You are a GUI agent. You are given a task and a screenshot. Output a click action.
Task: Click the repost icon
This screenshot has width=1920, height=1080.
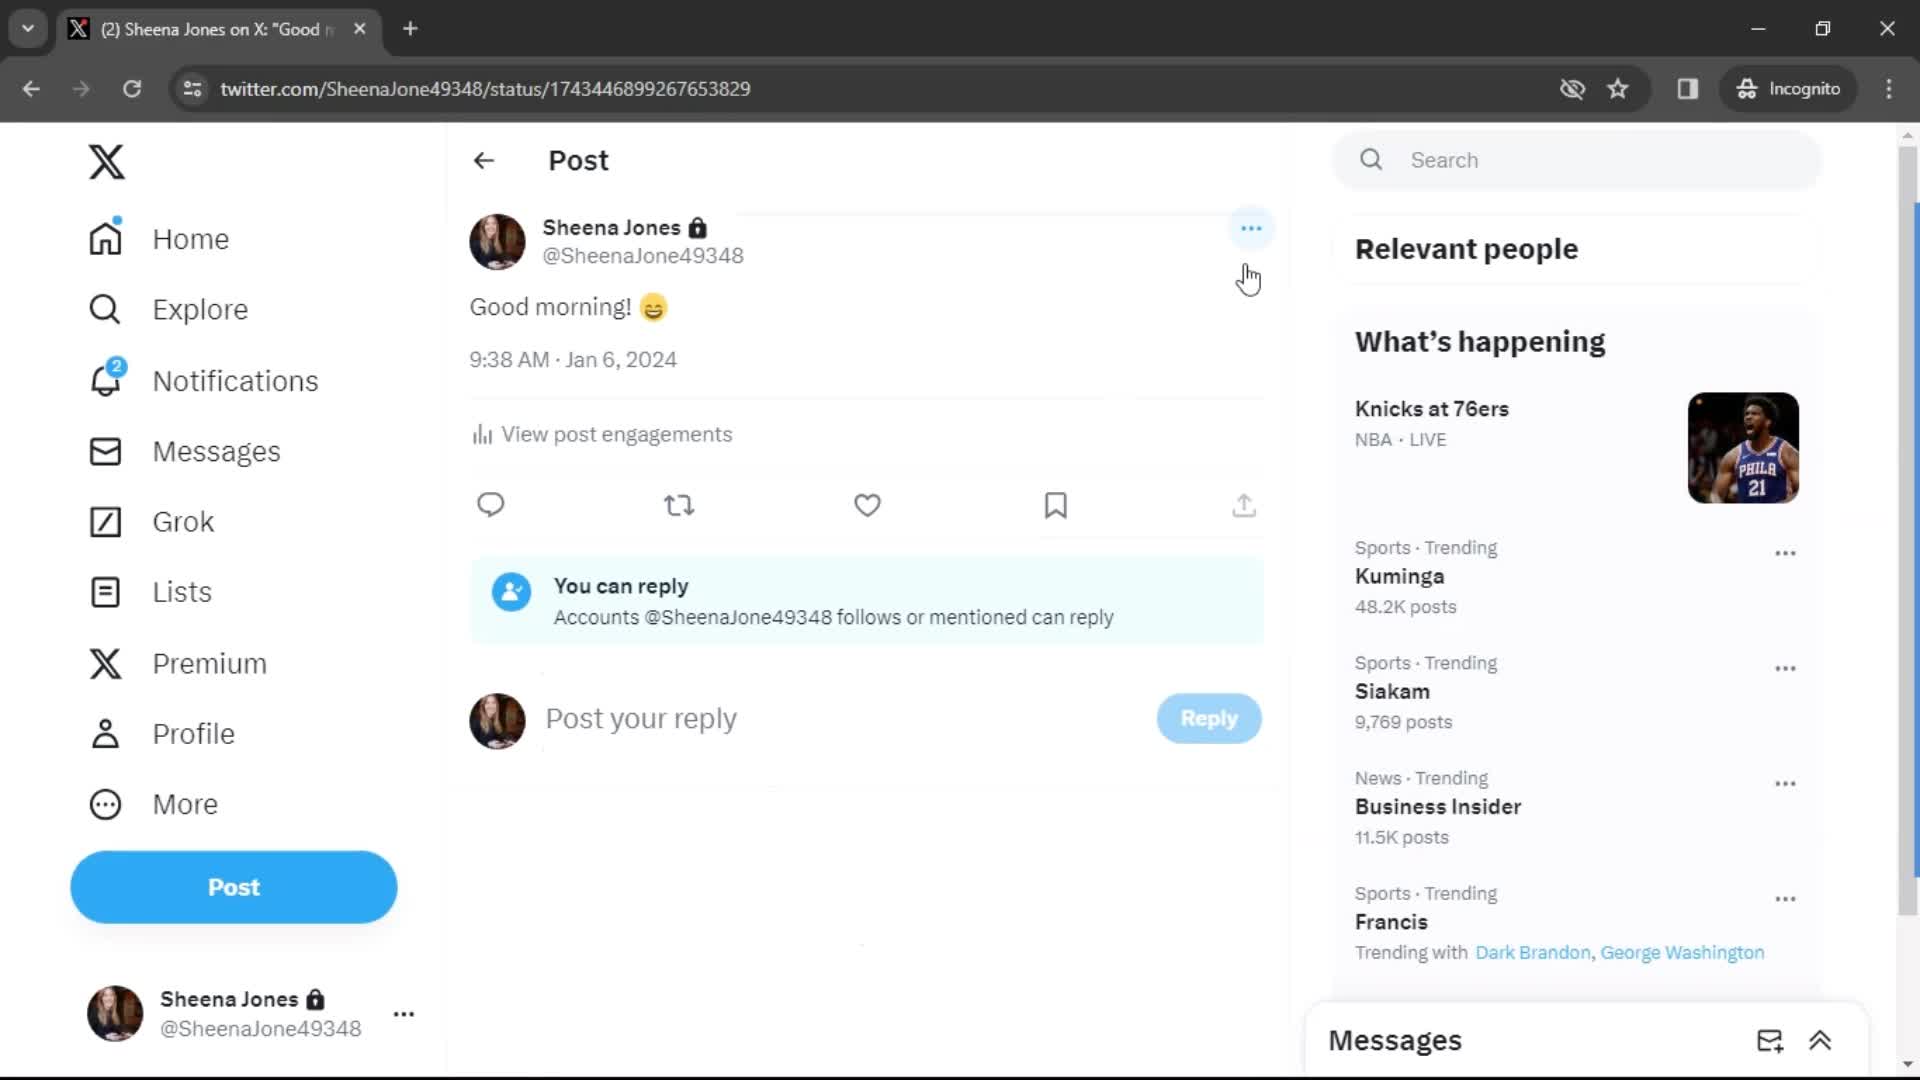679,505
